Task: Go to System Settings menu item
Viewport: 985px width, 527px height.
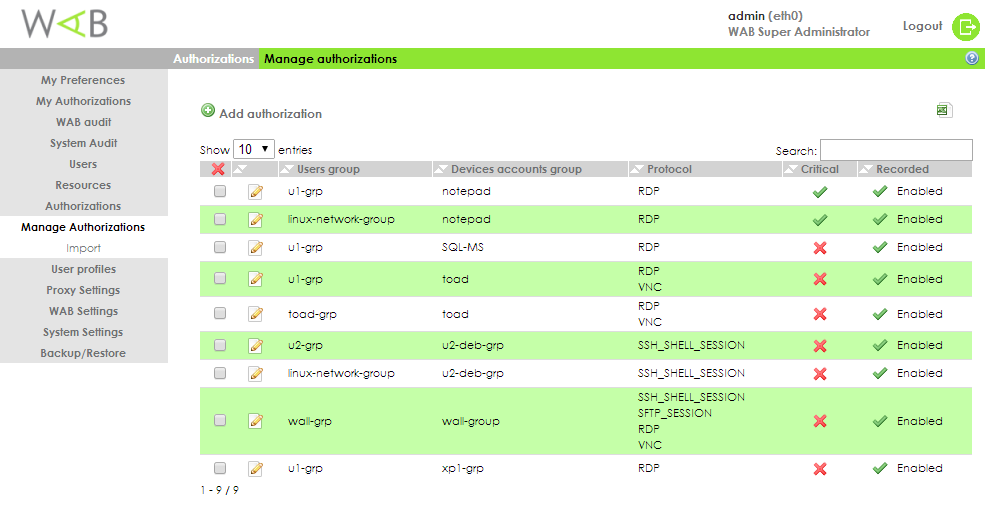Action: coord(83,332)
